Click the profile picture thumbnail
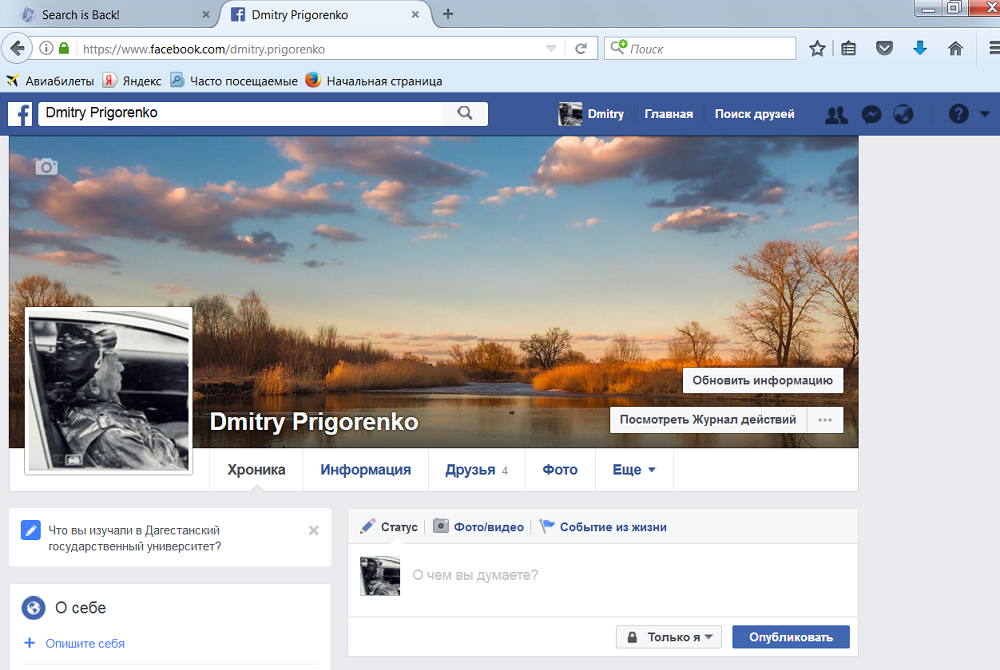The width and height of the screenshot is (1000, 670). (108, 390)
